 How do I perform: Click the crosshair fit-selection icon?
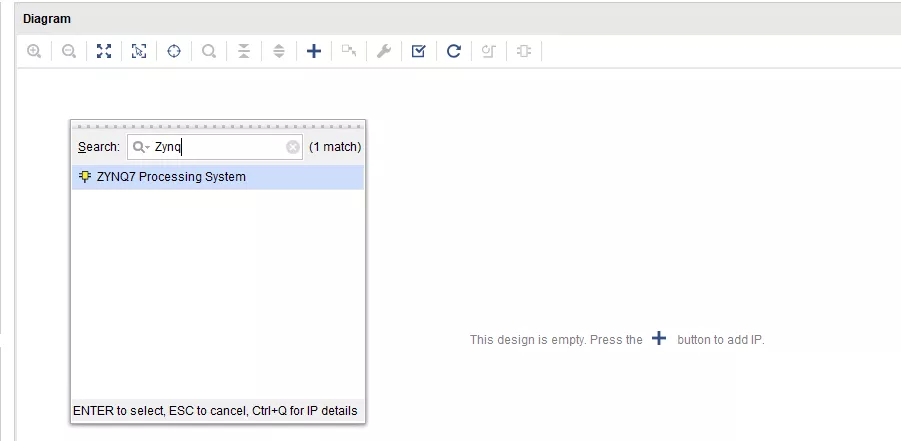pos(174,51)
